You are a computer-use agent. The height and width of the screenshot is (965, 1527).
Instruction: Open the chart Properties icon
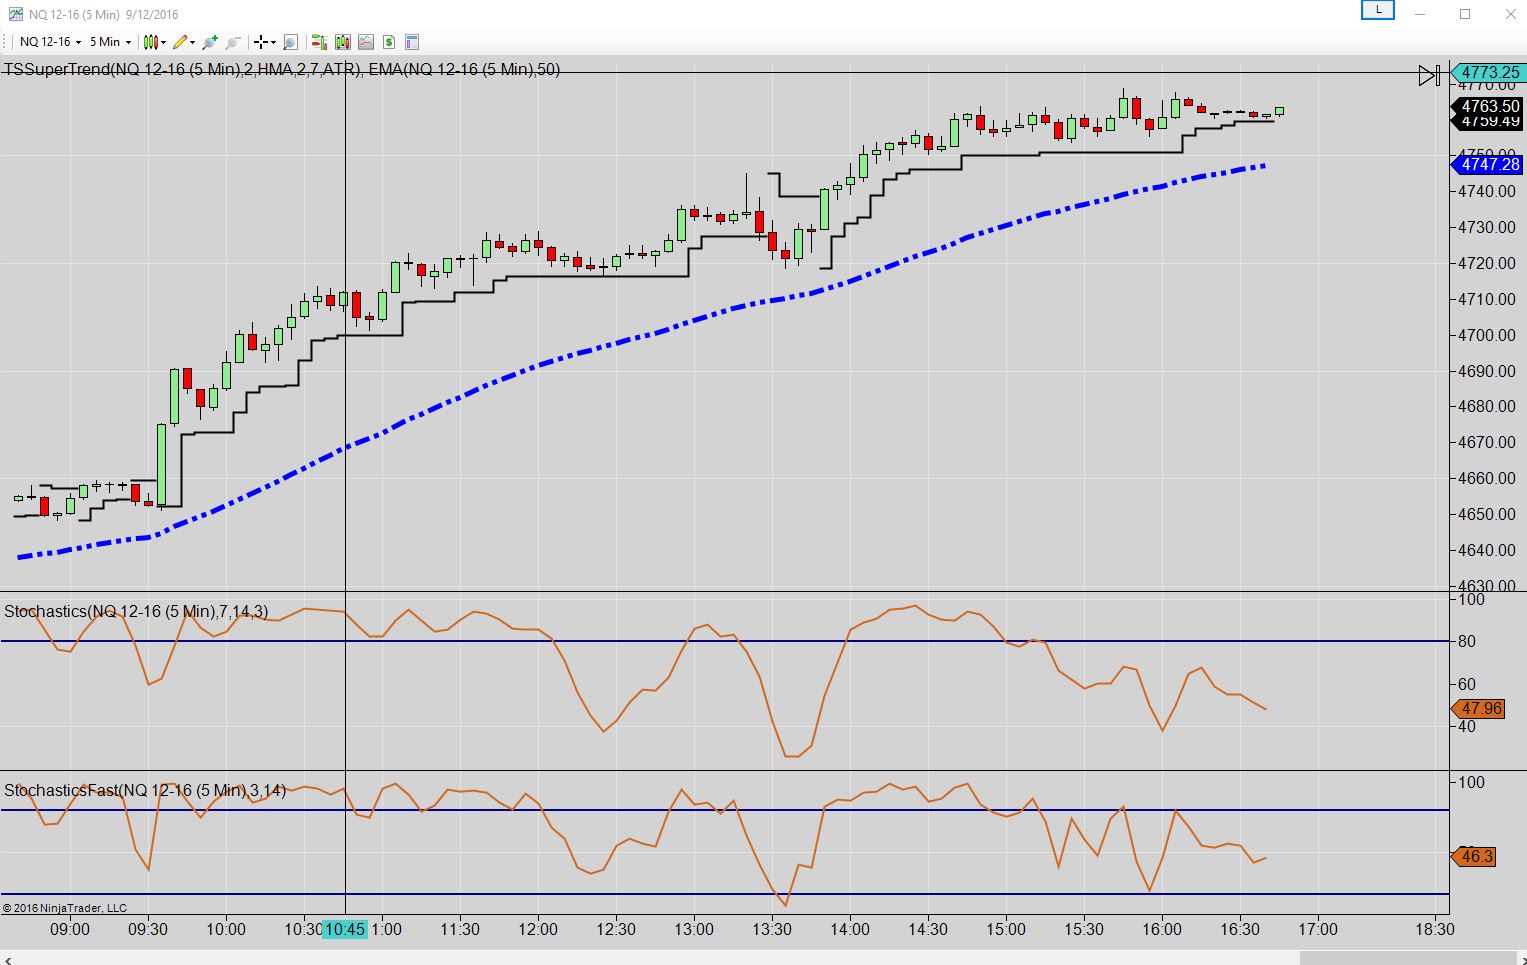pyautogui.click(x=412, y=42)
